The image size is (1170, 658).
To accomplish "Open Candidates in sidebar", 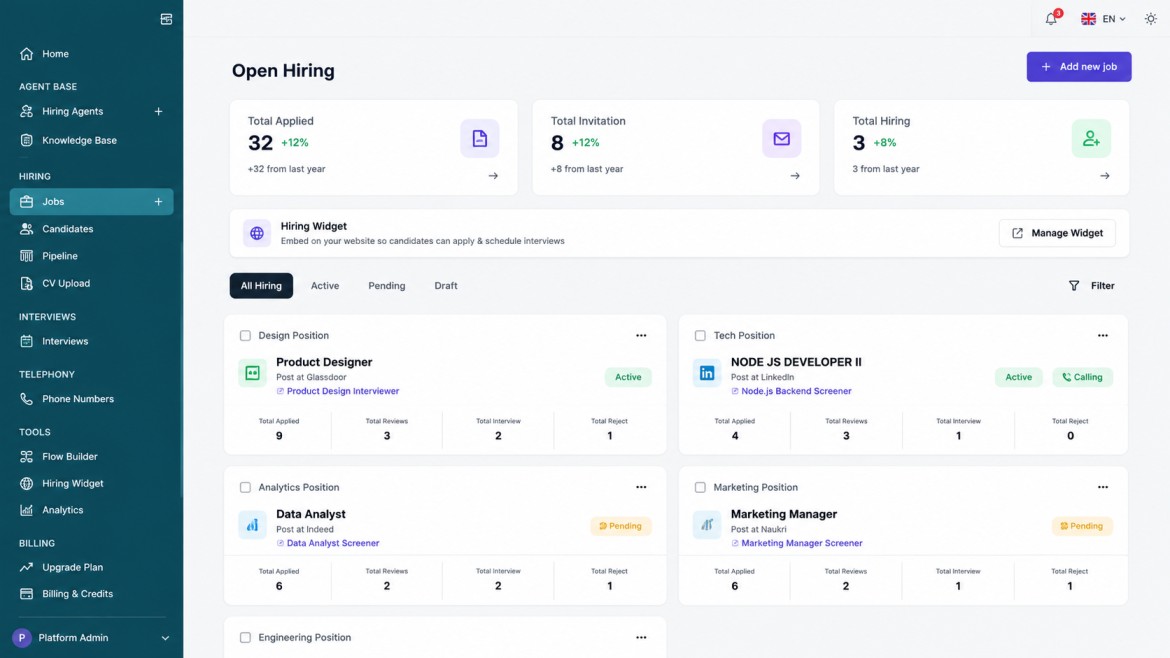I will click(x=91, y=229).
